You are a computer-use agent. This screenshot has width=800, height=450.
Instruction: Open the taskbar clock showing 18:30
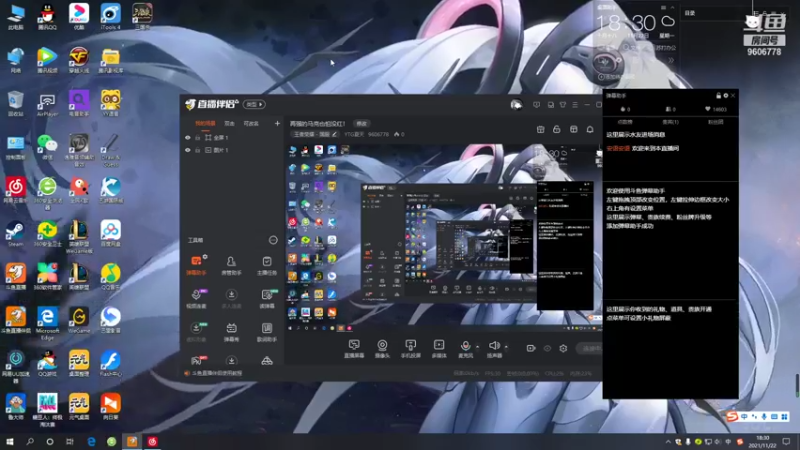click(x=762, y=441)
